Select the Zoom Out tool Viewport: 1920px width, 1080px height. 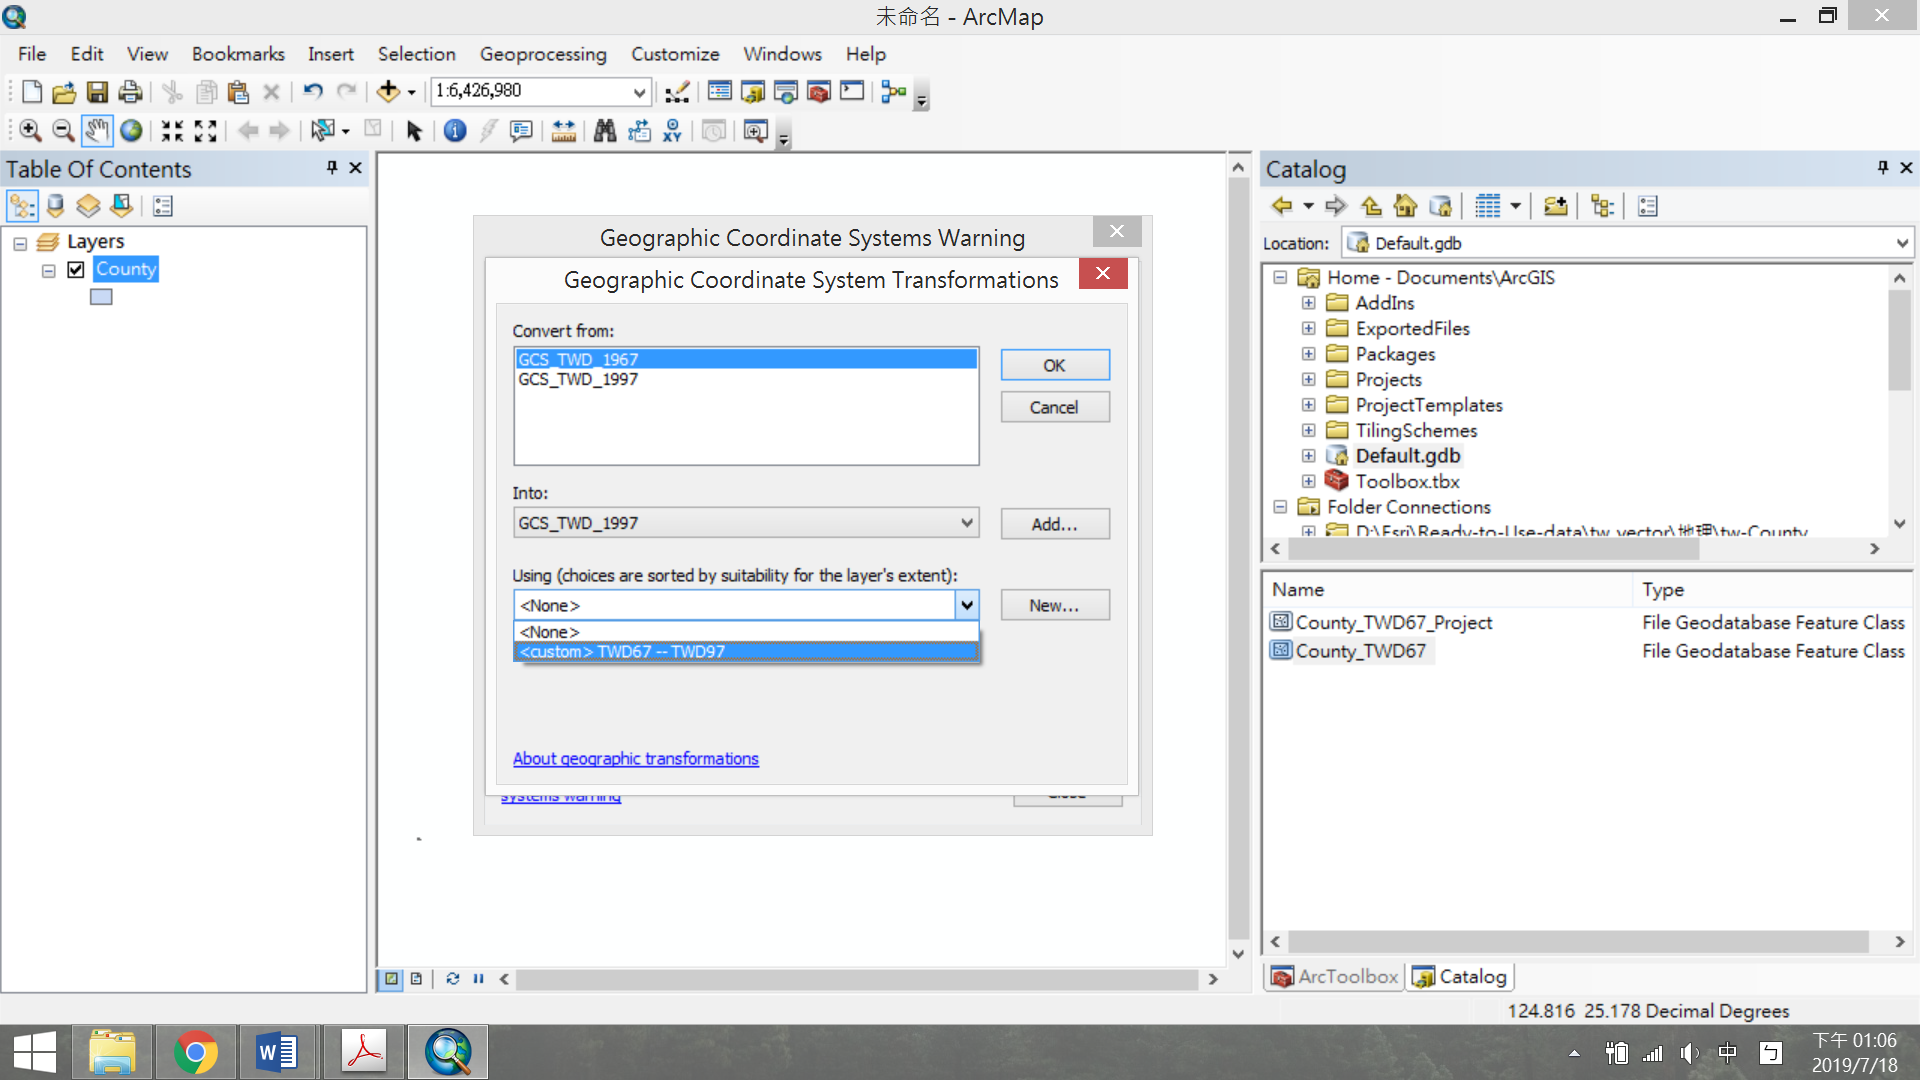62,131
